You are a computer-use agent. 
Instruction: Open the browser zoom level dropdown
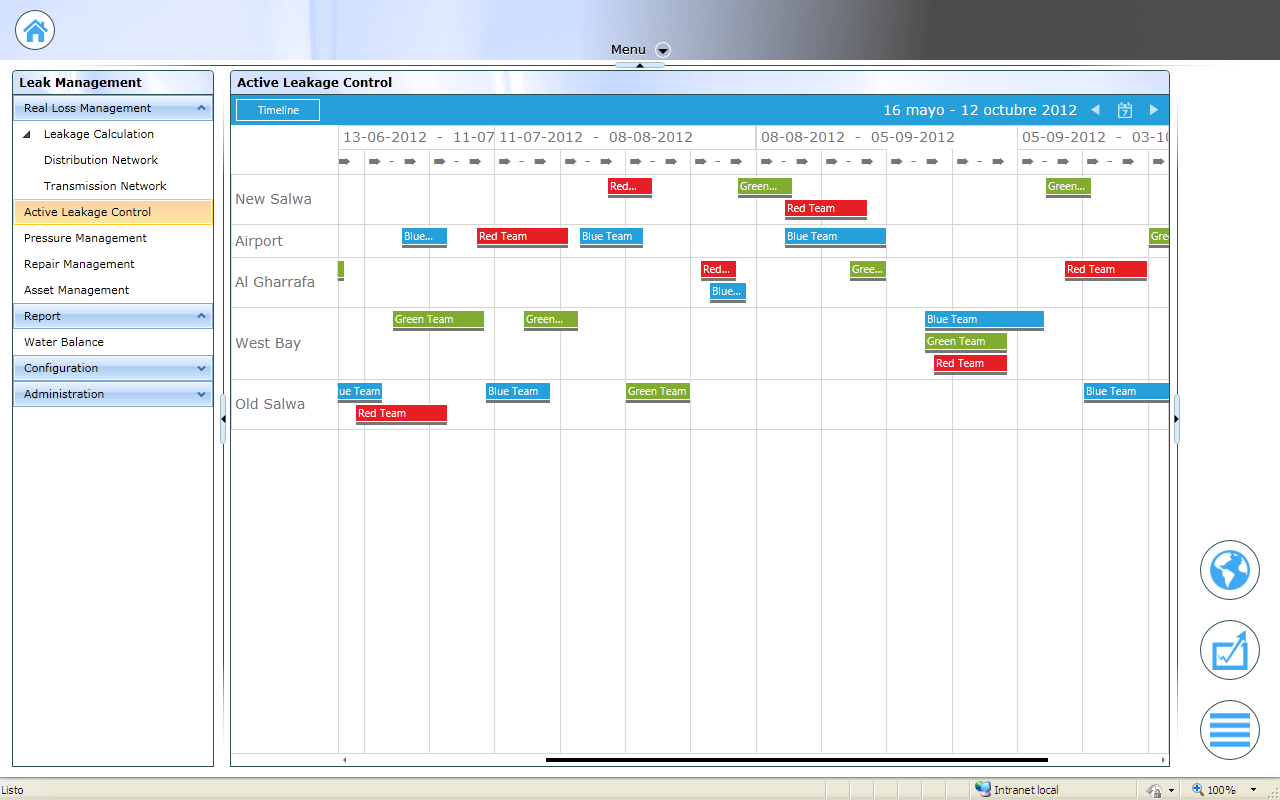click(x=1253, y=790)
